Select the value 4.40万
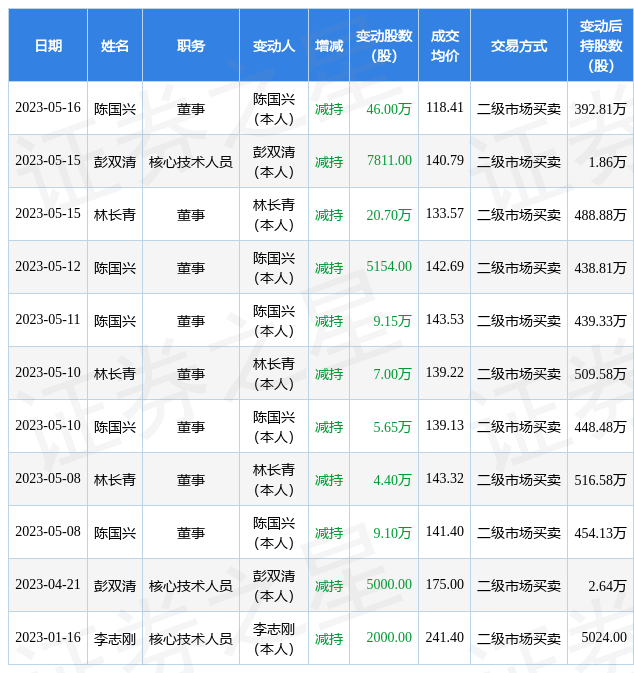 click(392, 480)
